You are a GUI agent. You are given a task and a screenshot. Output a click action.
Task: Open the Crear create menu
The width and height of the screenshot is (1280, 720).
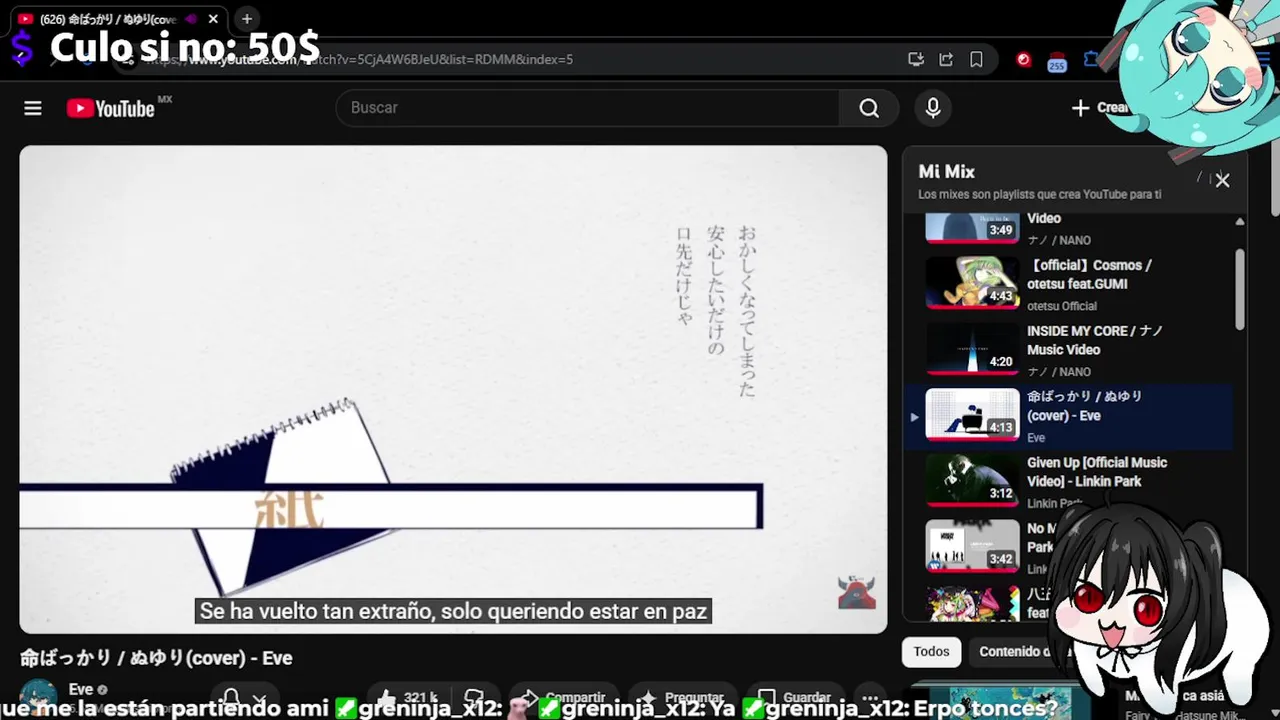1099,108
